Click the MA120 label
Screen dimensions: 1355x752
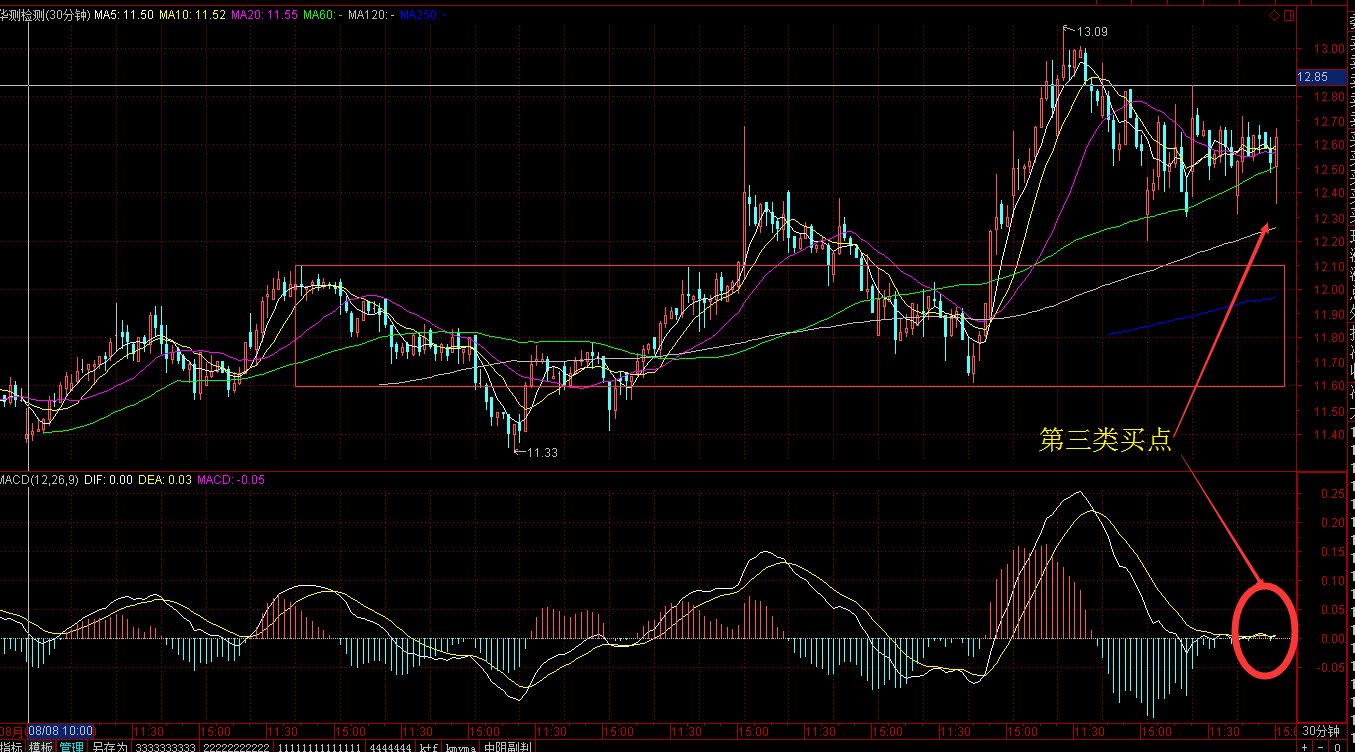click(x=371, y=15)
